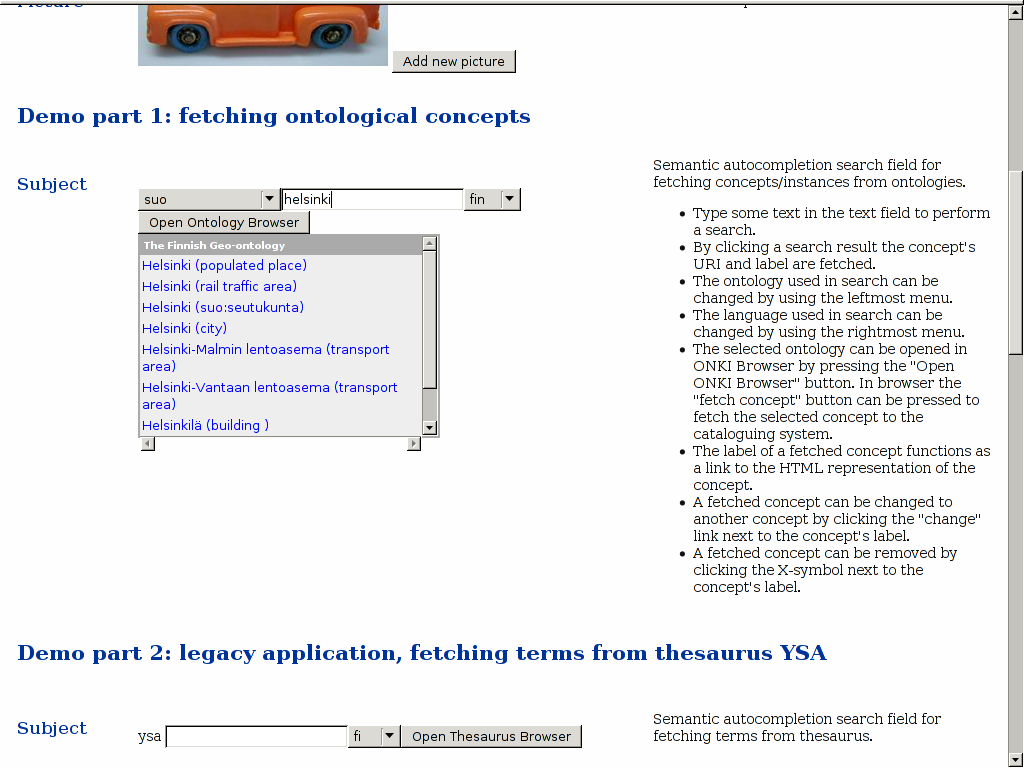Select Helsinki (populated place) result
Screen dimensions: 1024x768
point(224,265)
